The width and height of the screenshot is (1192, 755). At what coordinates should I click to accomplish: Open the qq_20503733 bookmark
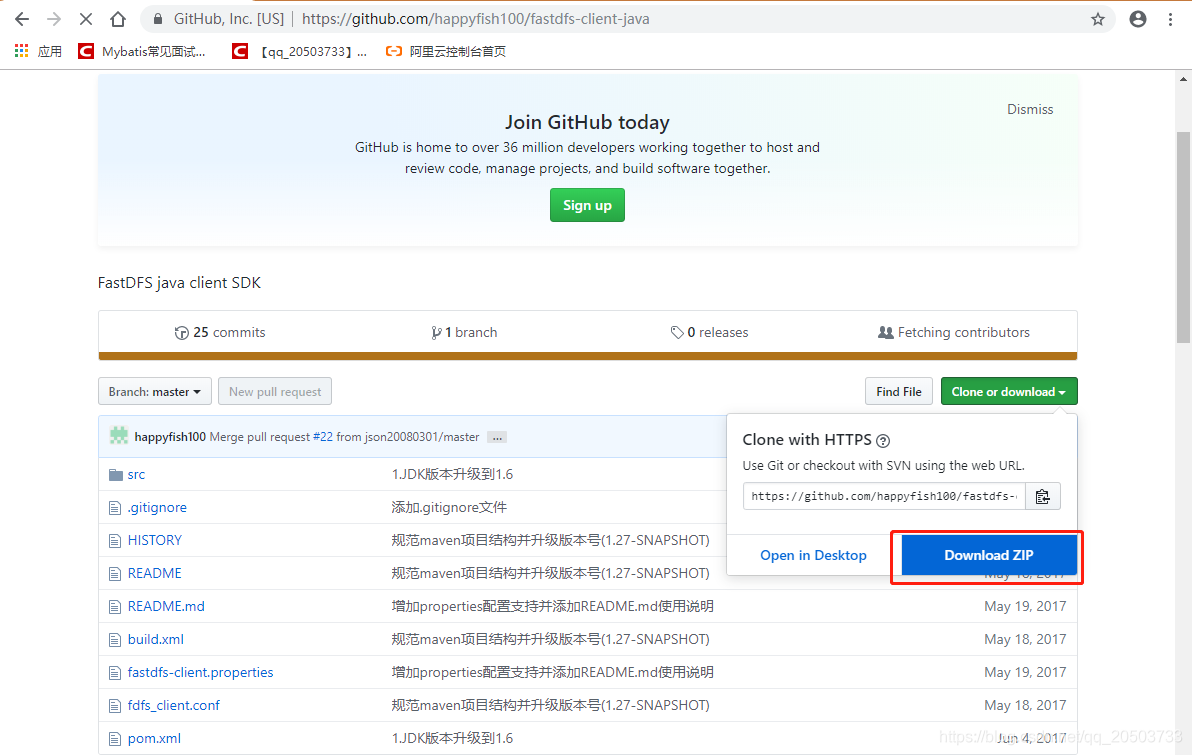point(300,51)
